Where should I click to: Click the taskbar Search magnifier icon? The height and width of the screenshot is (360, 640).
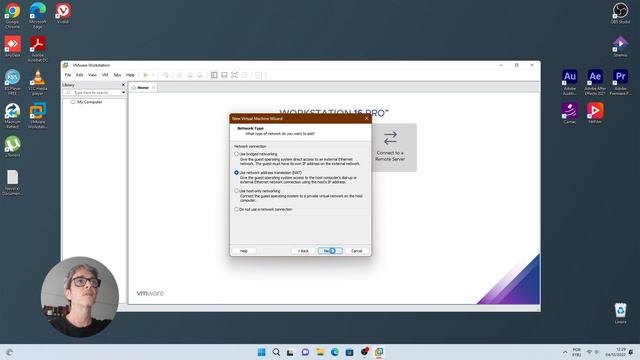click(x=276, y=352)
